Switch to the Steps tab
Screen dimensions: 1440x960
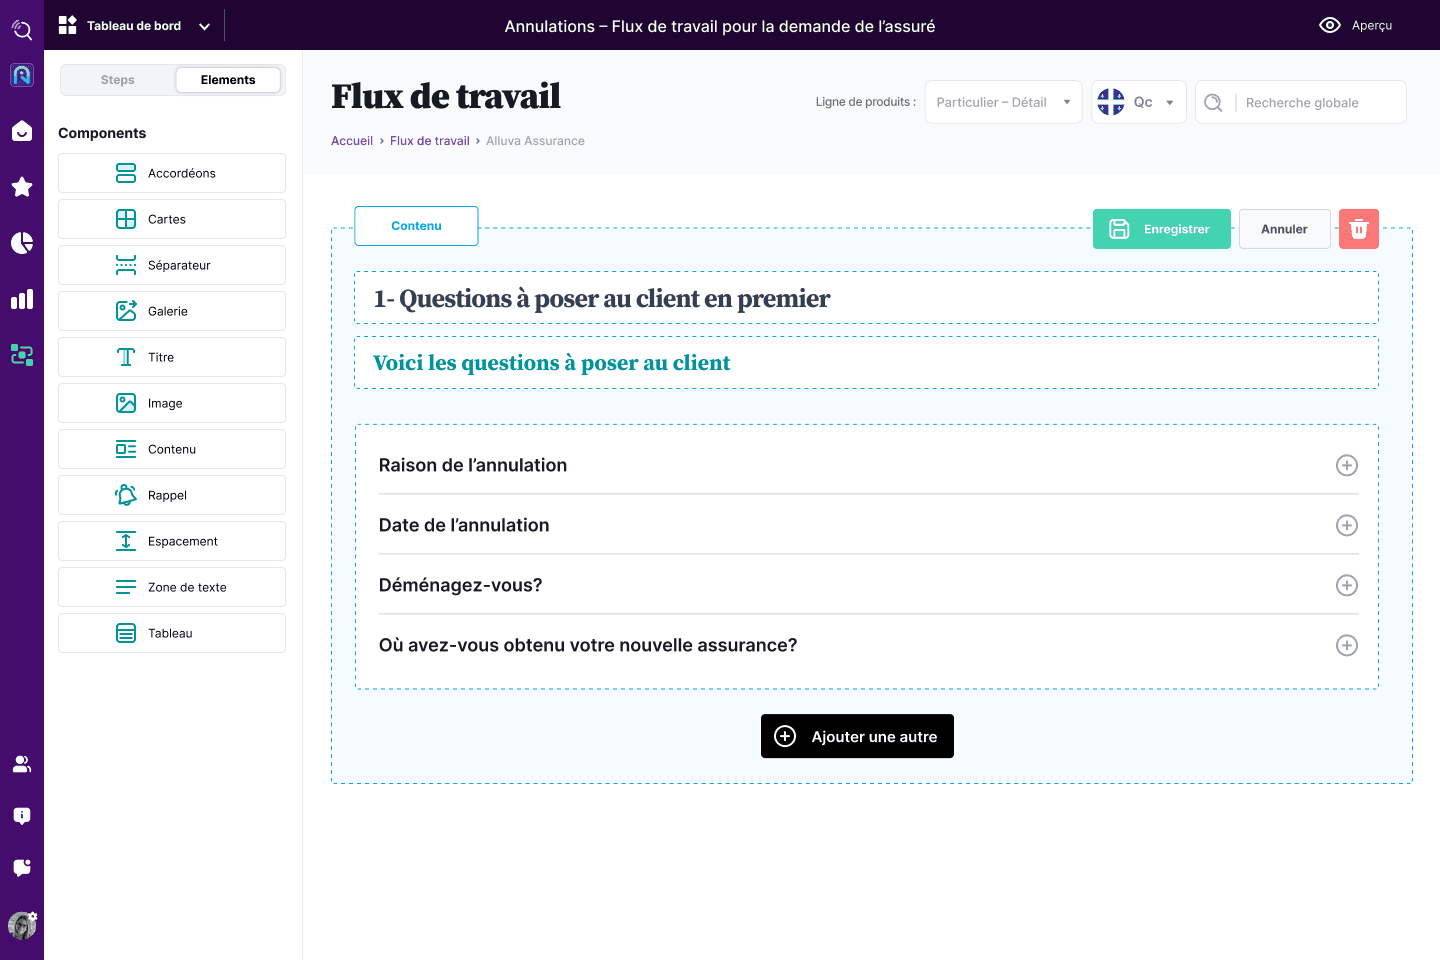pos(118,80)
